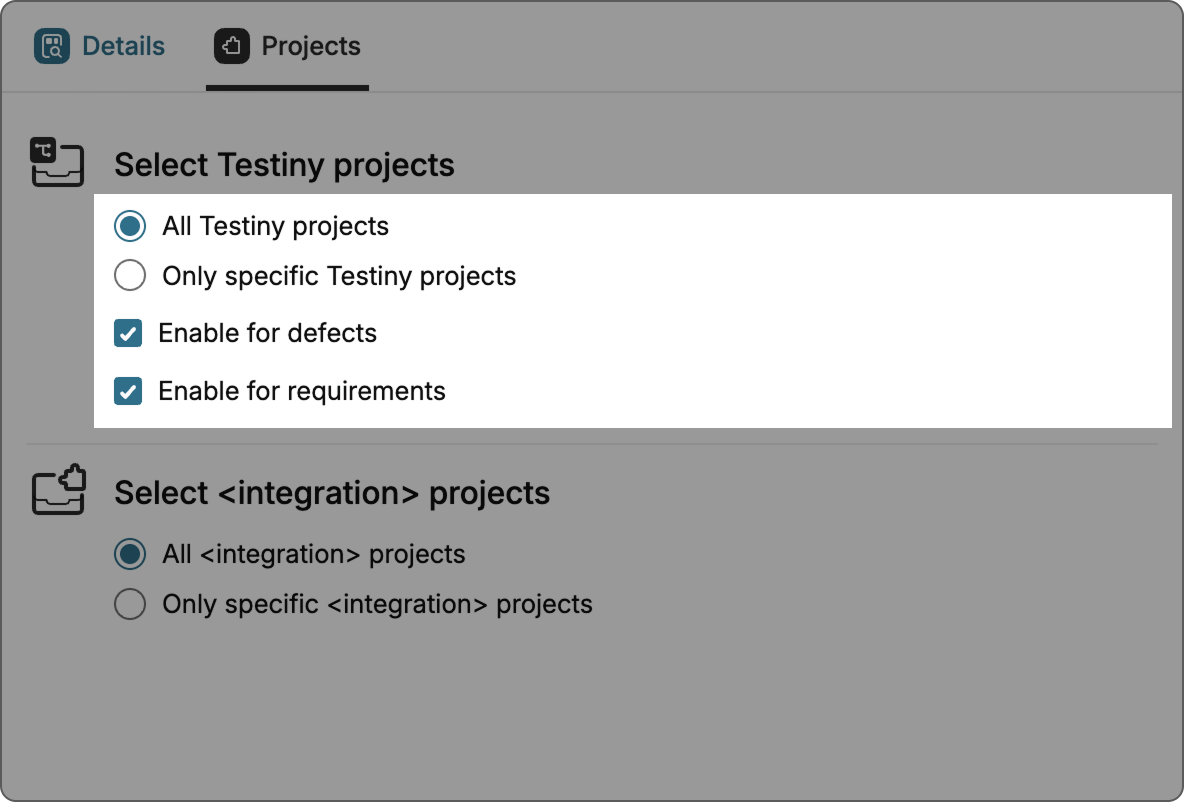Choose Only specific Testiny projects option
Viewport: 1184px width, 802px height.
(130, 275)
